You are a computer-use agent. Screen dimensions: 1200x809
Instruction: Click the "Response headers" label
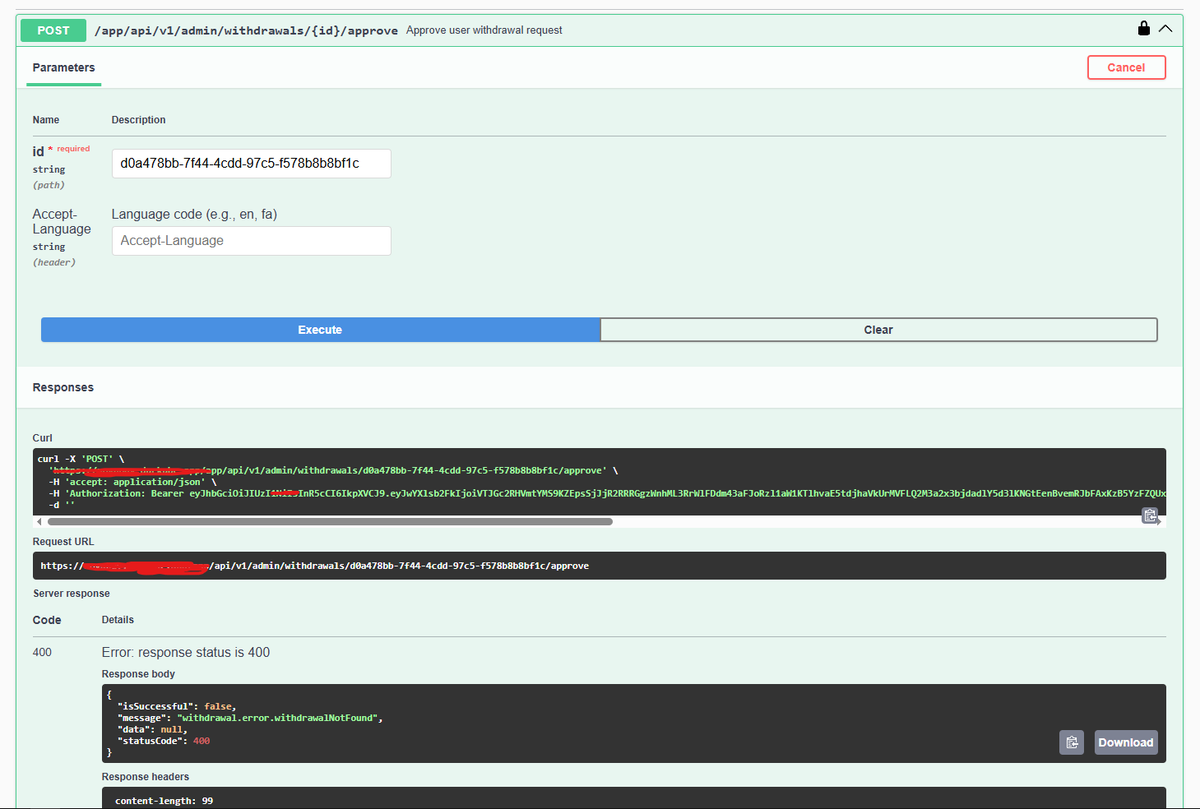coord(145,776)
